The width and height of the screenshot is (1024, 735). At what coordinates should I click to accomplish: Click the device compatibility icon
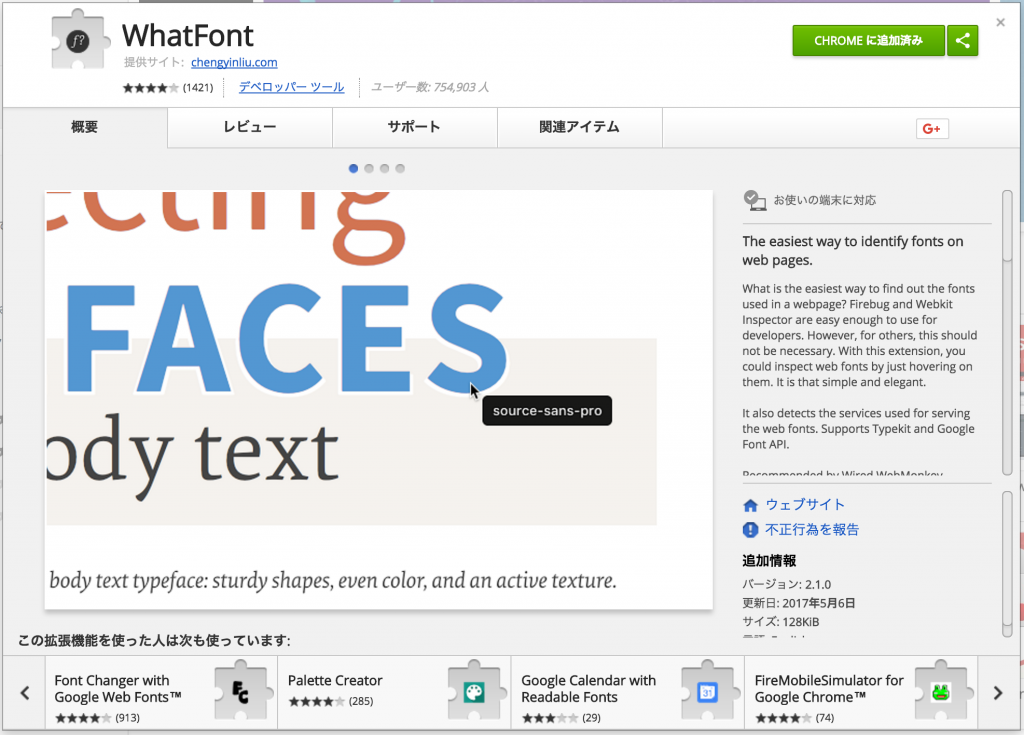(754, 200)
